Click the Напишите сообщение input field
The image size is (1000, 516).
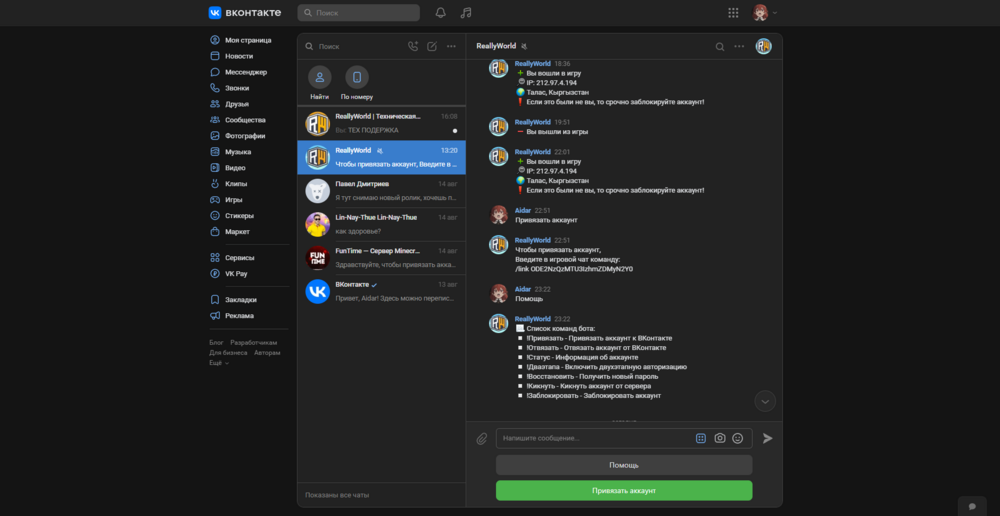click(x=594, y=438)
